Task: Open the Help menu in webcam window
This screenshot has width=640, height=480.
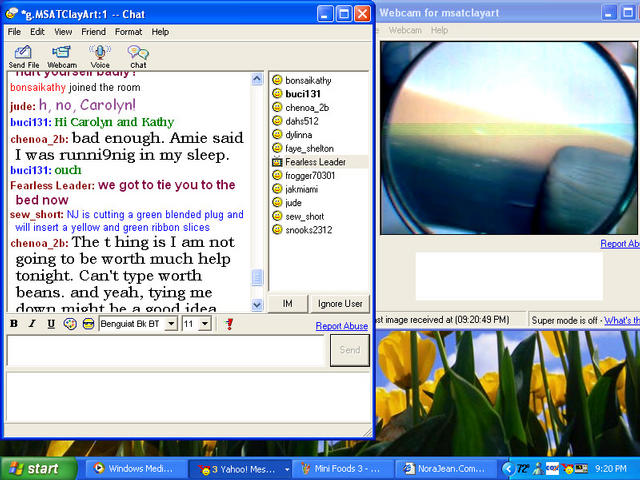Action: coord(439,30)
